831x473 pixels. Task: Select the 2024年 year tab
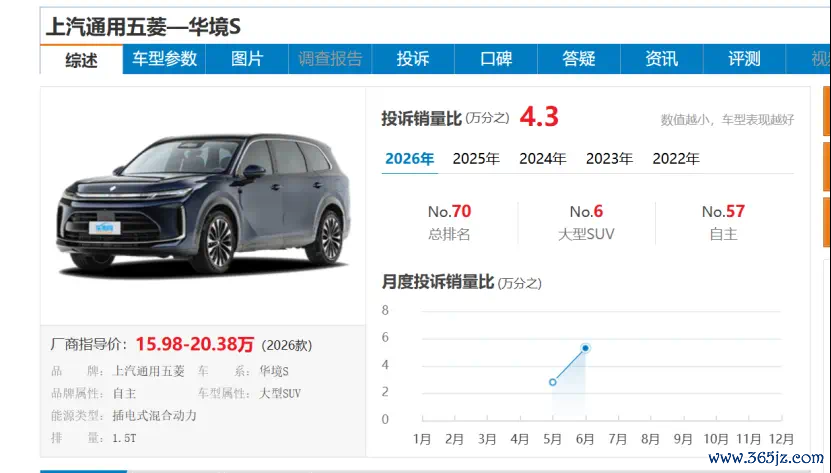543,159
